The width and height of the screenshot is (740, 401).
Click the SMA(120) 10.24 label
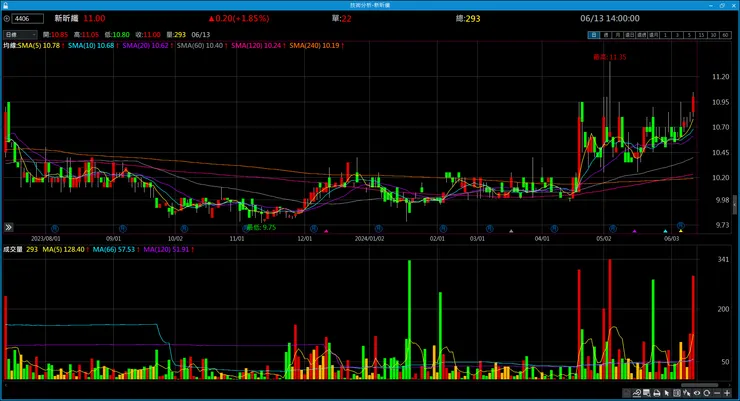coord(258,45)
